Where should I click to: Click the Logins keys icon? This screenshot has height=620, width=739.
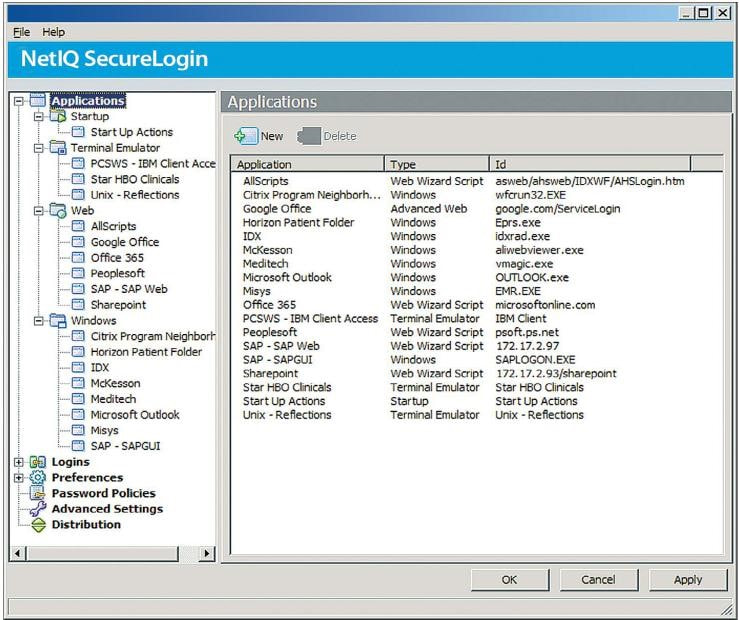pyautogui.click(x=38, y=462)
